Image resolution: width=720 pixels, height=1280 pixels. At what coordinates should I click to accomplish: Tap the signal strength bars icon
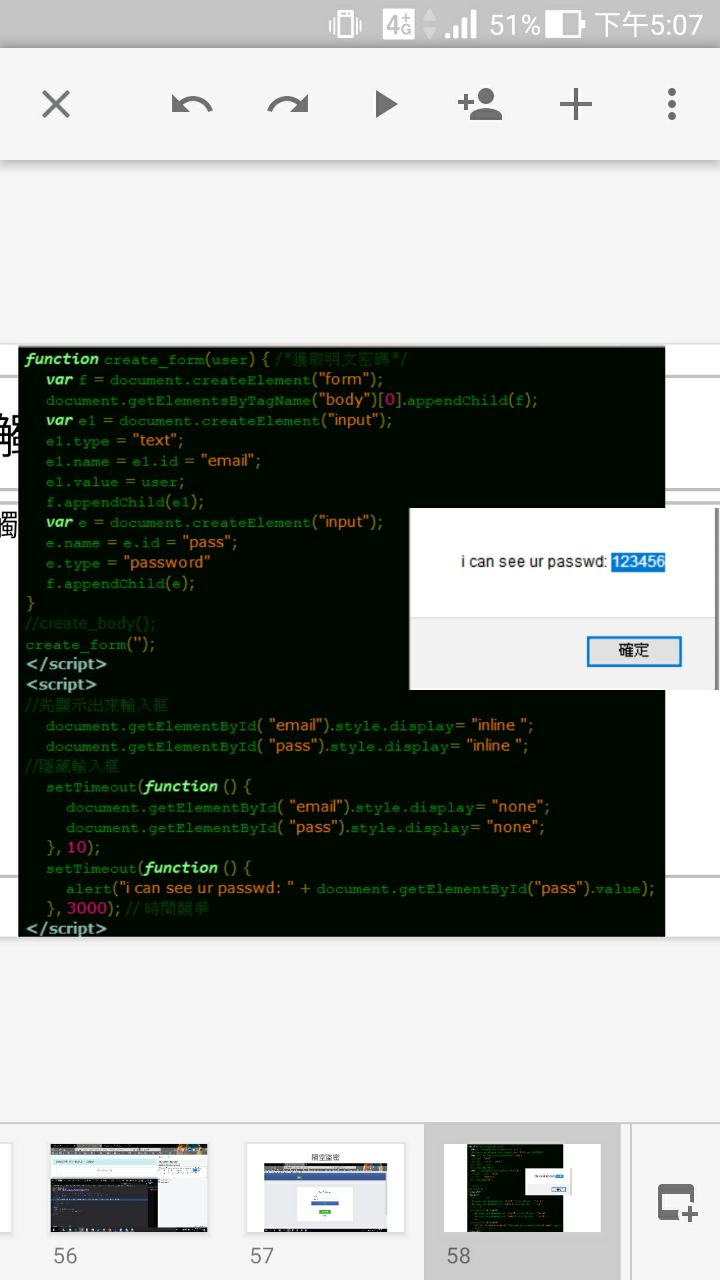pos(461,24)
